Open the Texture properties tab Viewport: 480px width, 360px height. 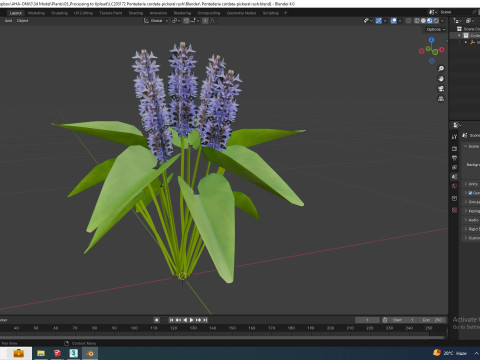[454, 210]
